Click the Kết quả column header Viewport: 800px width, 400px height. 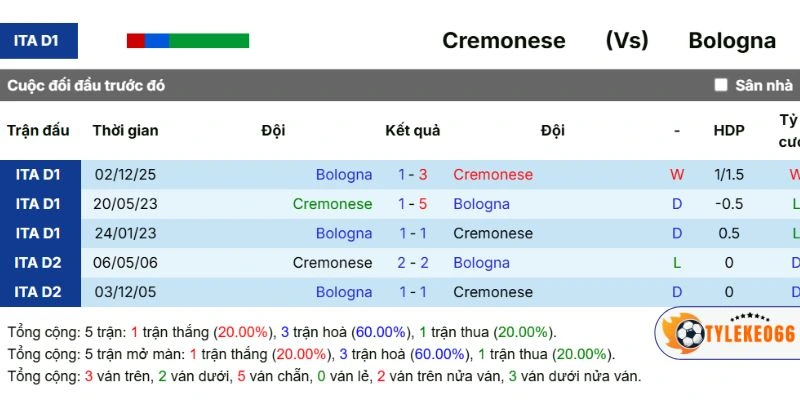click(x=412, y=130)
